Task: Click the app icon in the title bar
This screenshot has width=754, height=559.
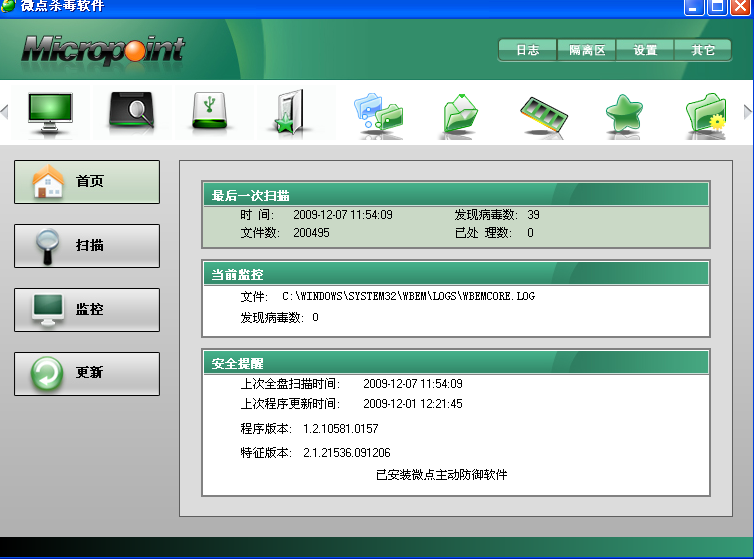Action: pos(8,5)
